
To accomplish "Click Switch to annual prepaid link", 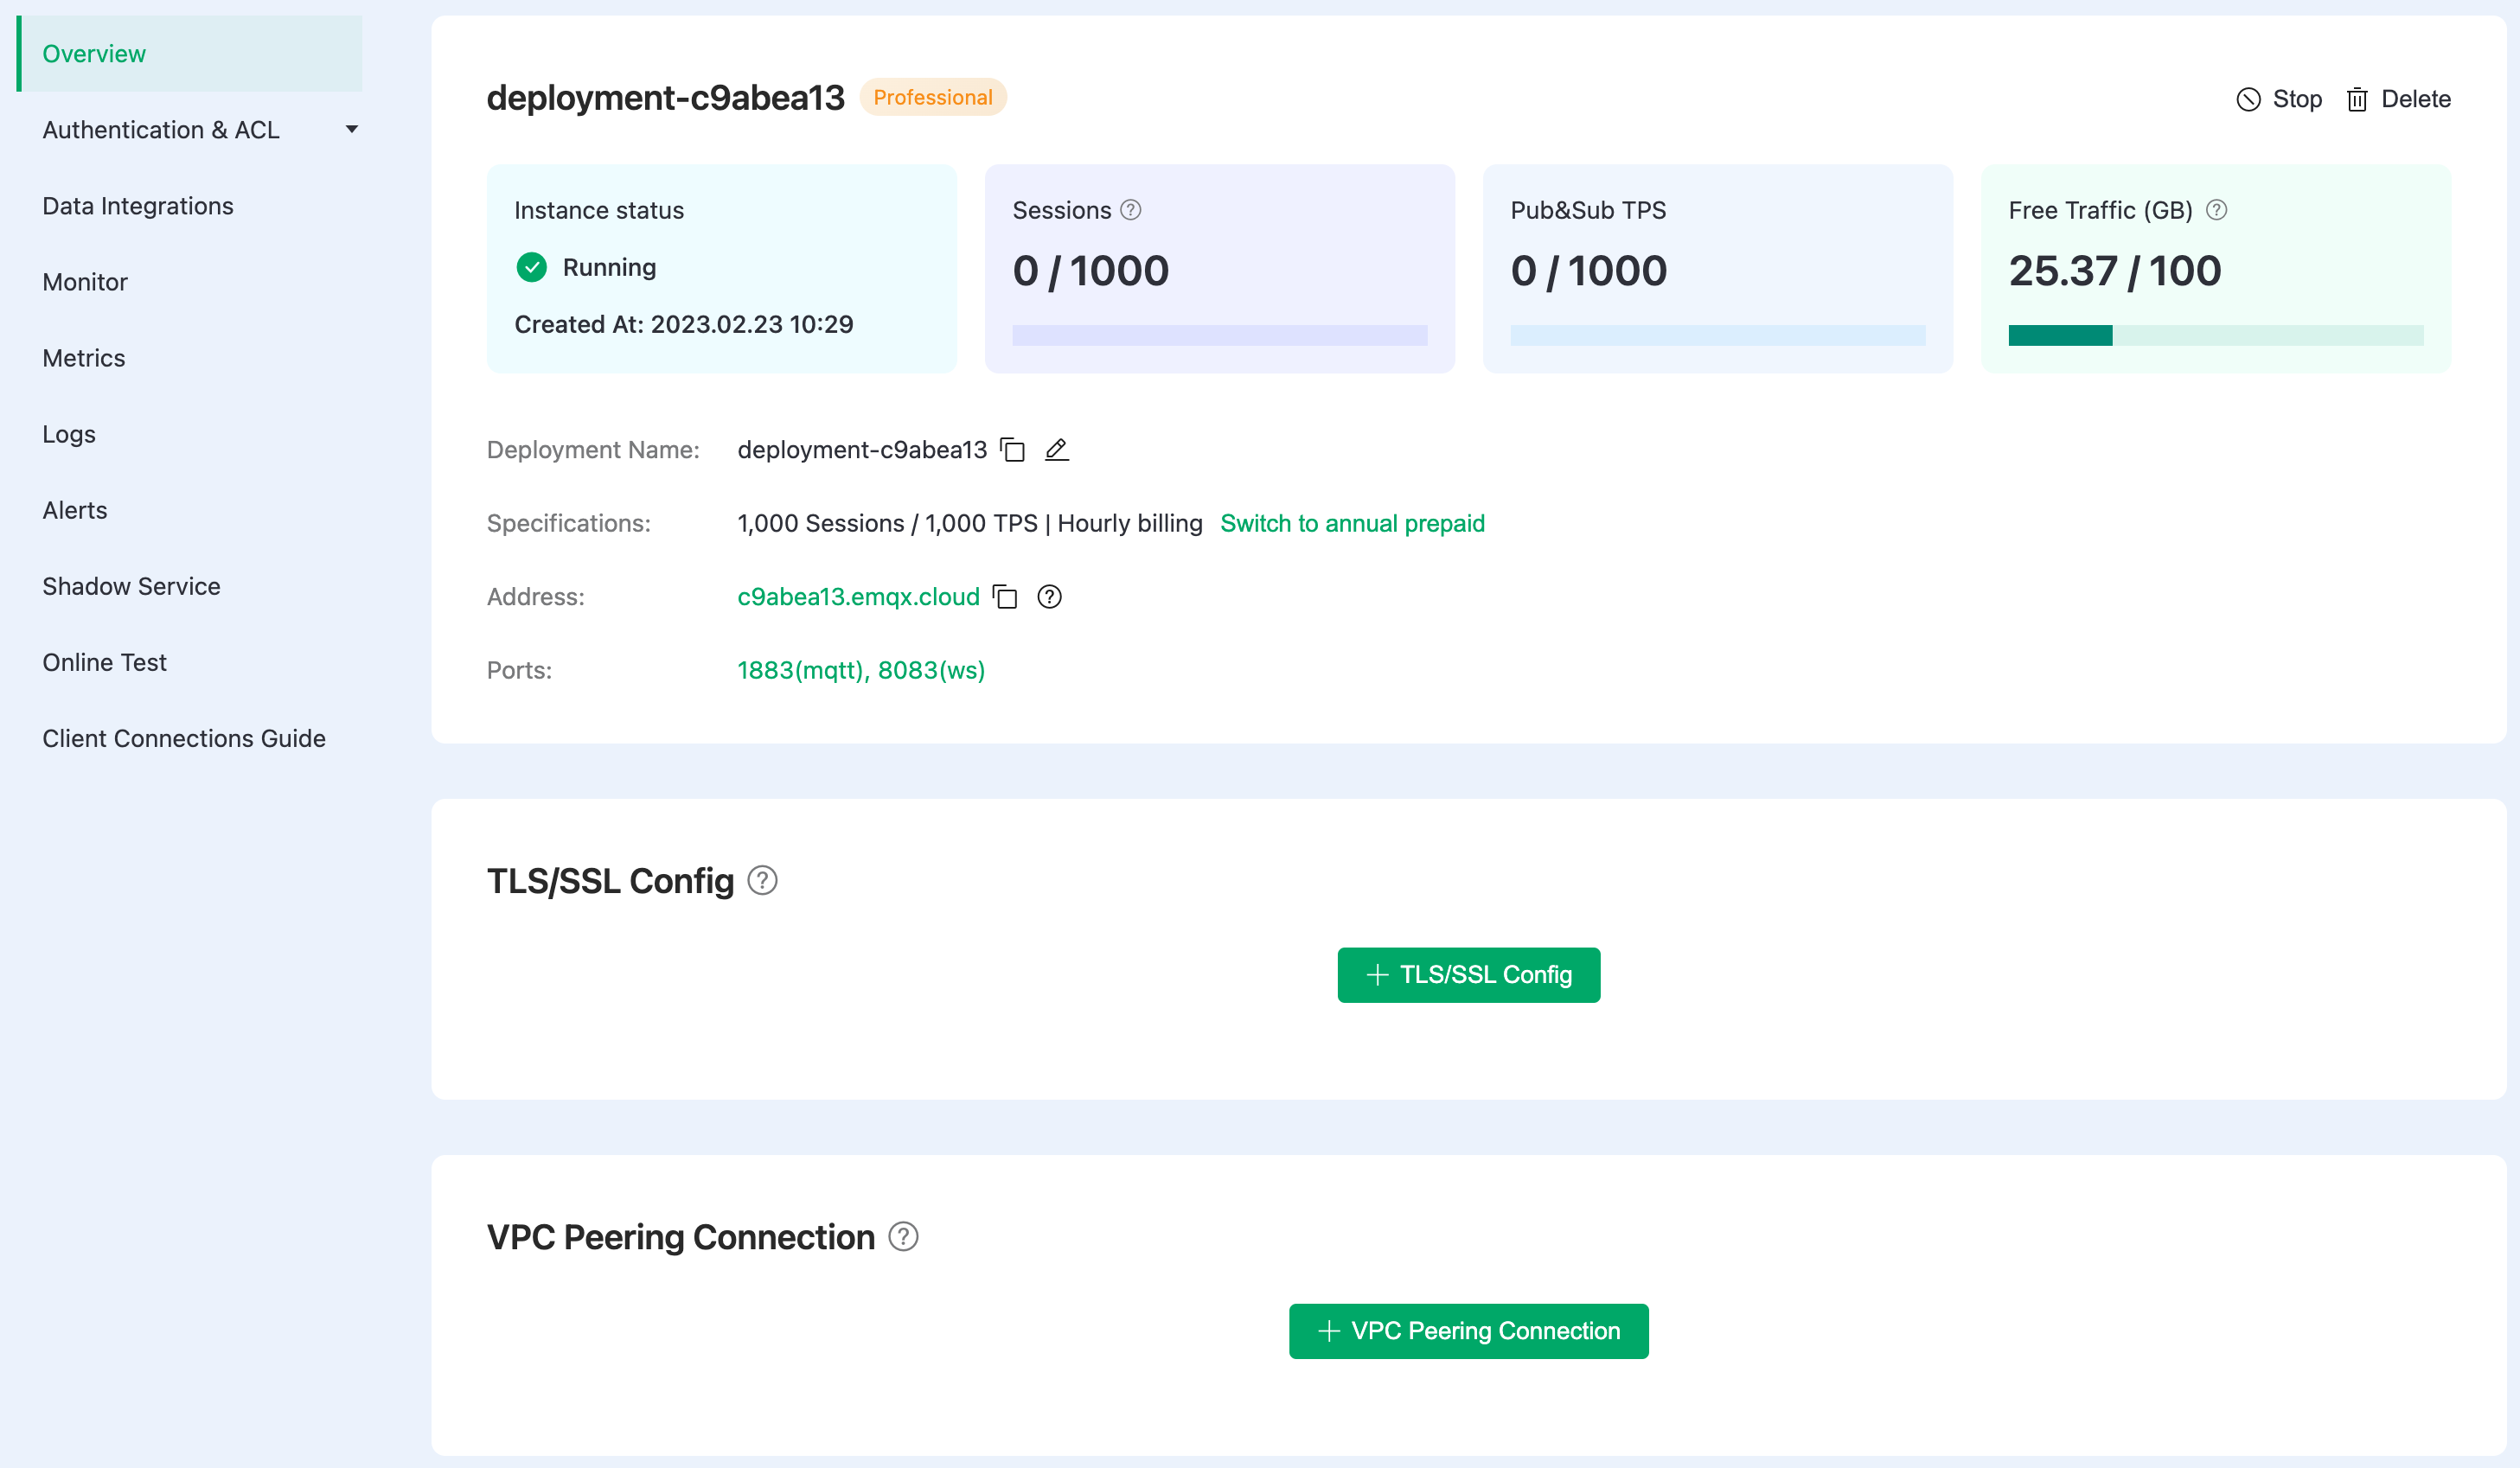I will click(1352, 523).
